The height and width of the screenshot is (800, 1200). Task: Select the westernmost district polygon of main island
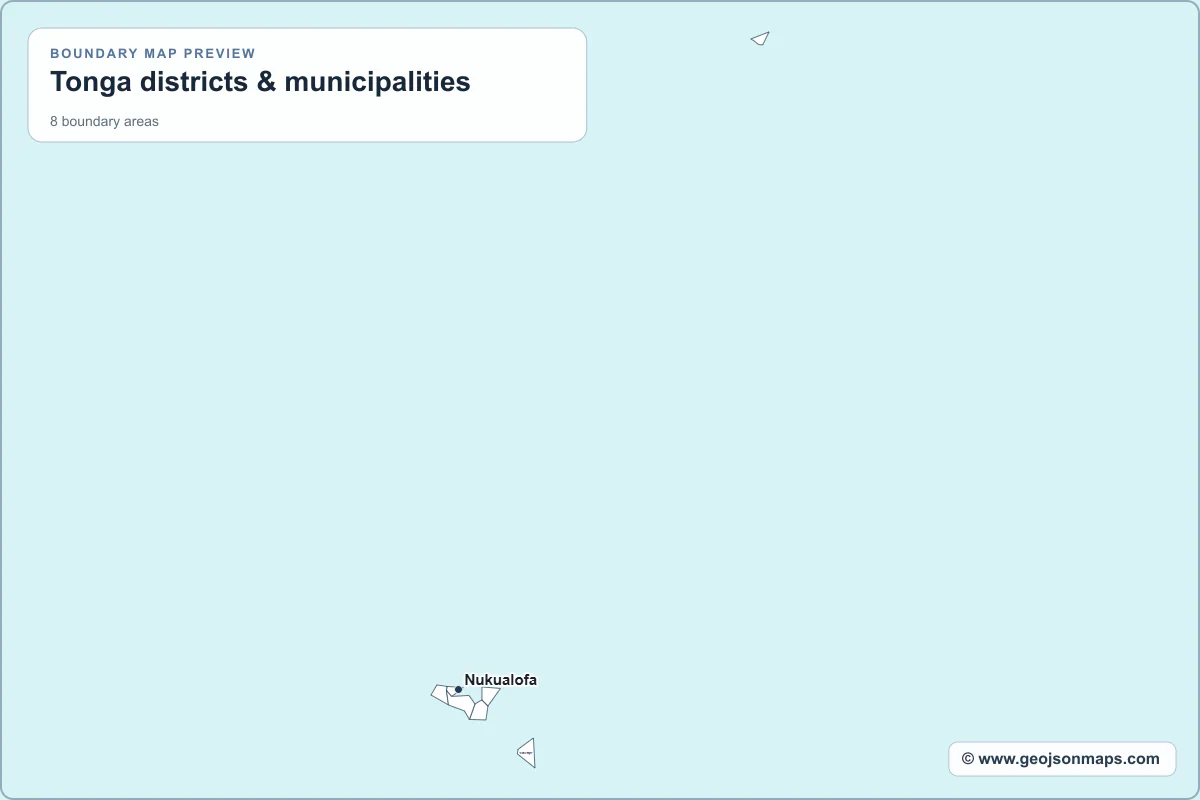click(440, 693)
